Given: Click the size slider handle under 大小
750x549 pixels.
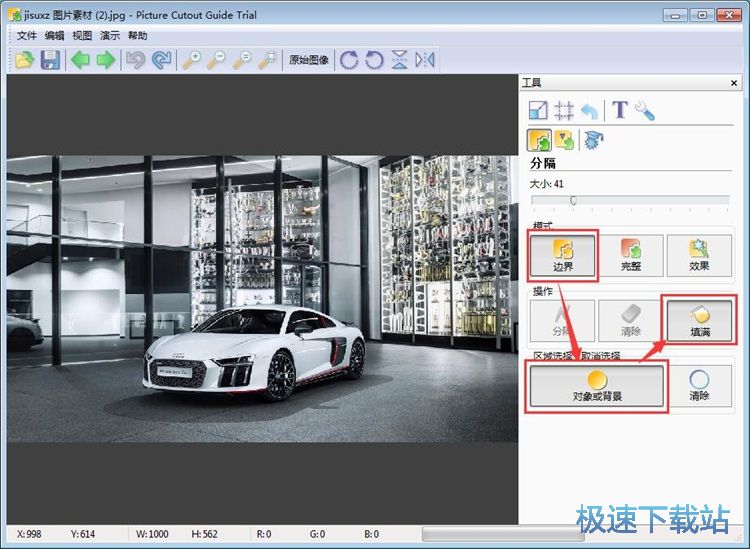Looking at the screenshot, I should [x=573, y=200].
